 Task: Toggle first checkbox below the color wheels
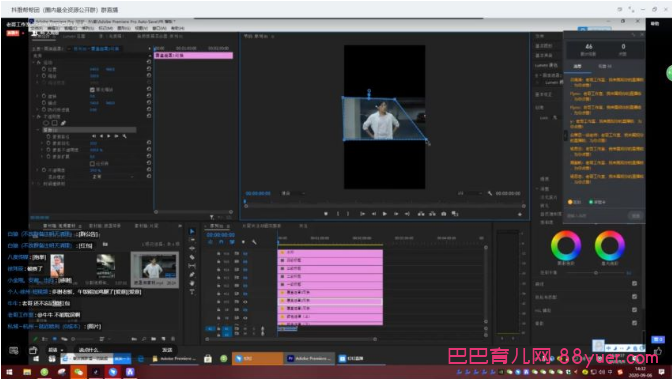point(634,283)
